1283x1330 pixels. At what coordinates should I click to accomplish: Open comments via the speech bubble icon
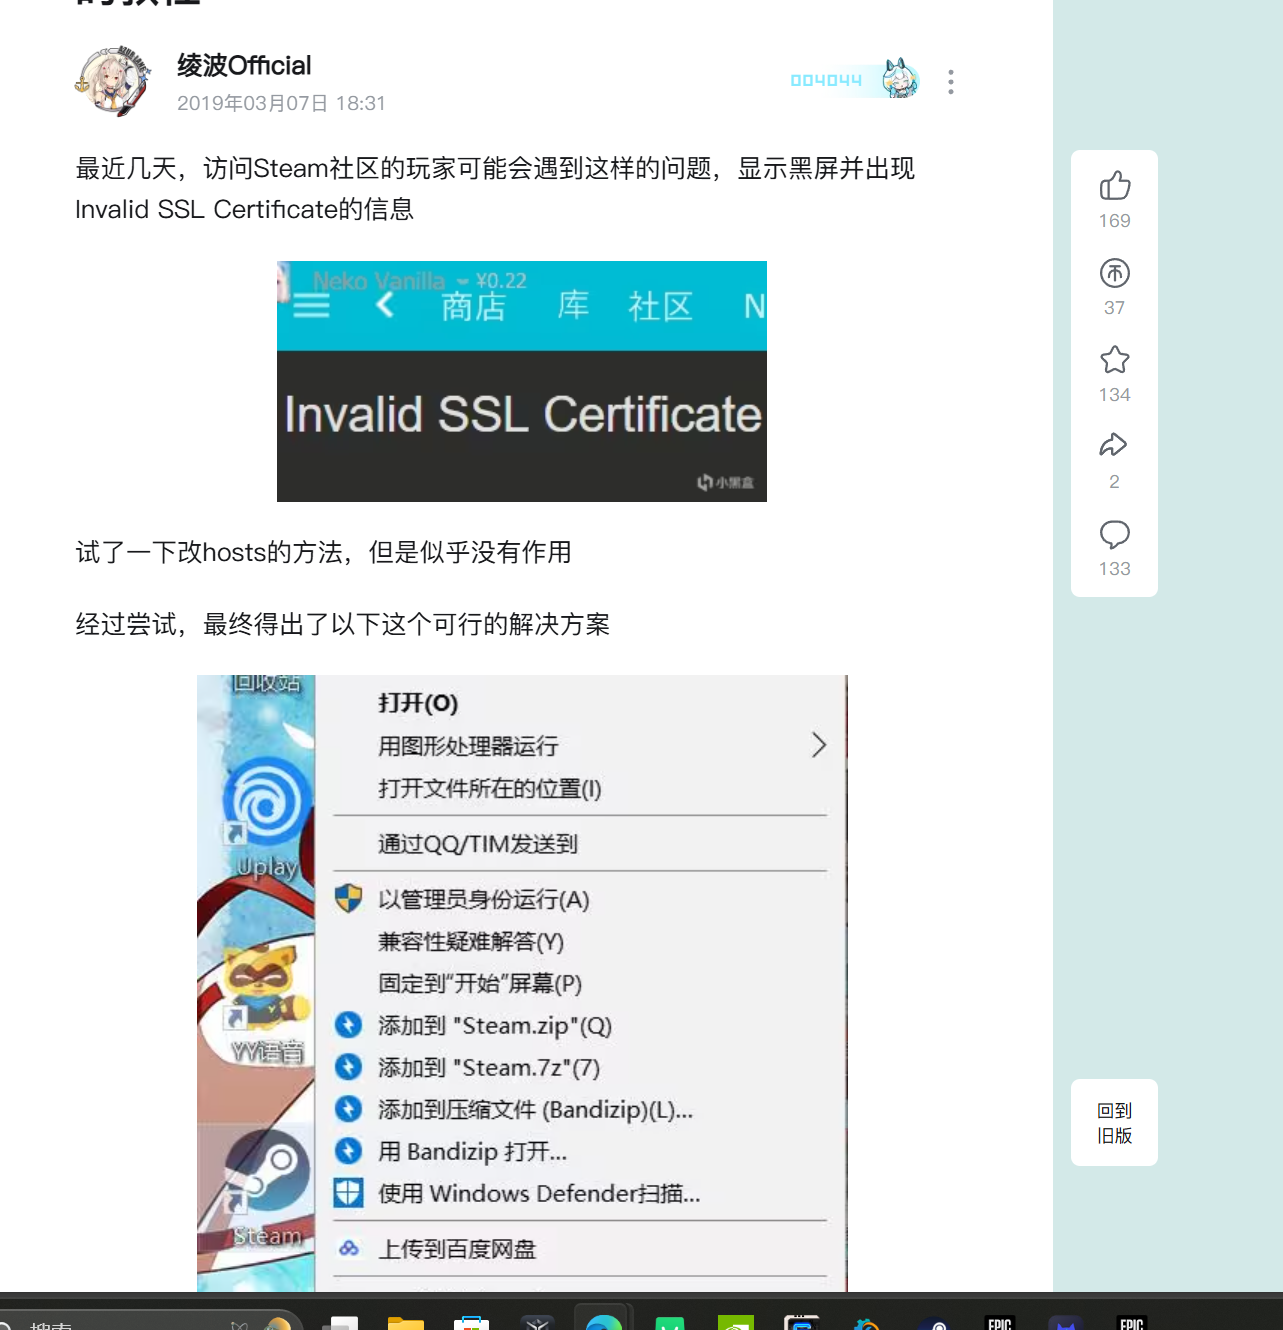tap(1114, 533)
